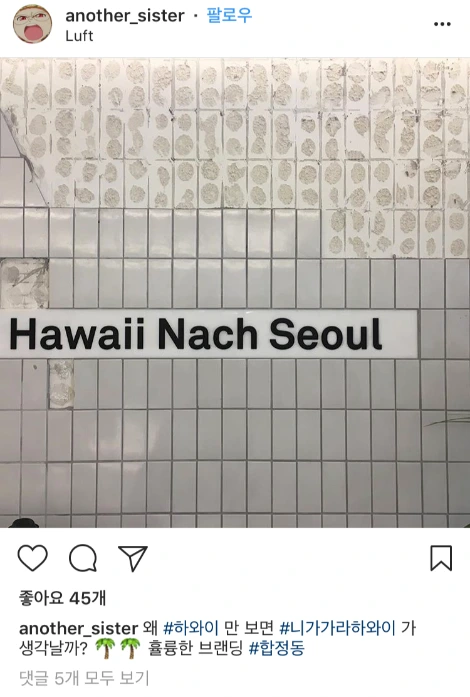Image resolution: width=470 pixels, height=697 pixels.
Task: Open the #하와이 hashtag
Action: 191,628
